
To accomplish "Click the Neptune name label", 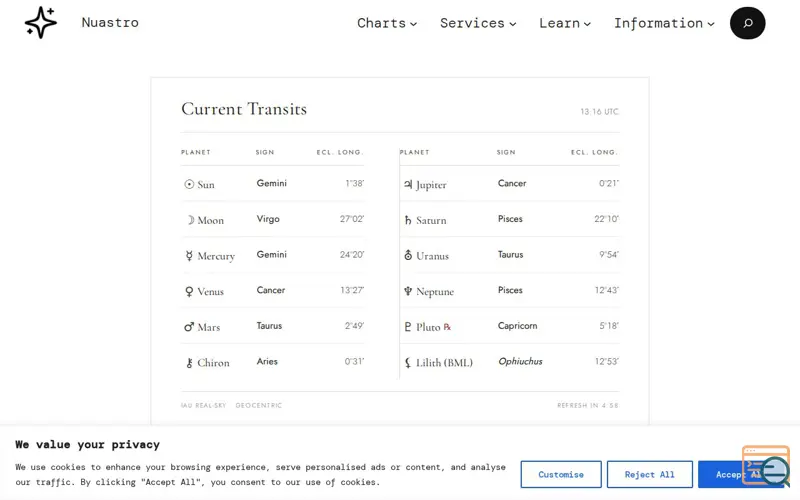I will tap(435, 291).
